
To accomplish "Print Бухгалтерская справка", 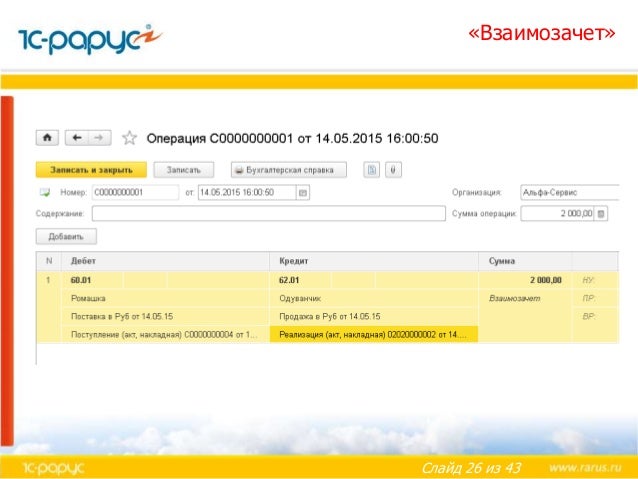I will (x=289, y=170).
